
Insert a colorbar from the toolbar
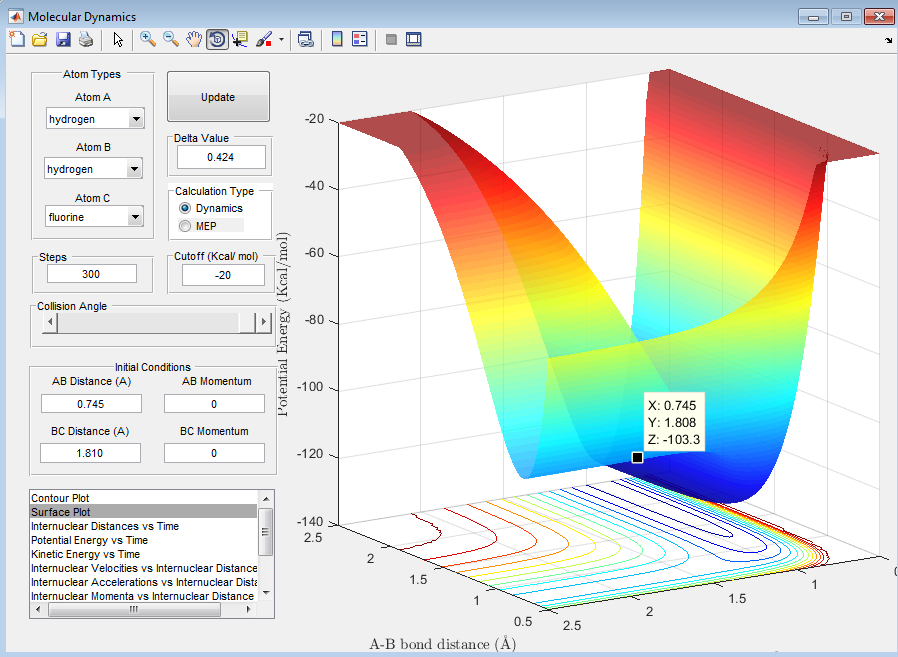337,39
